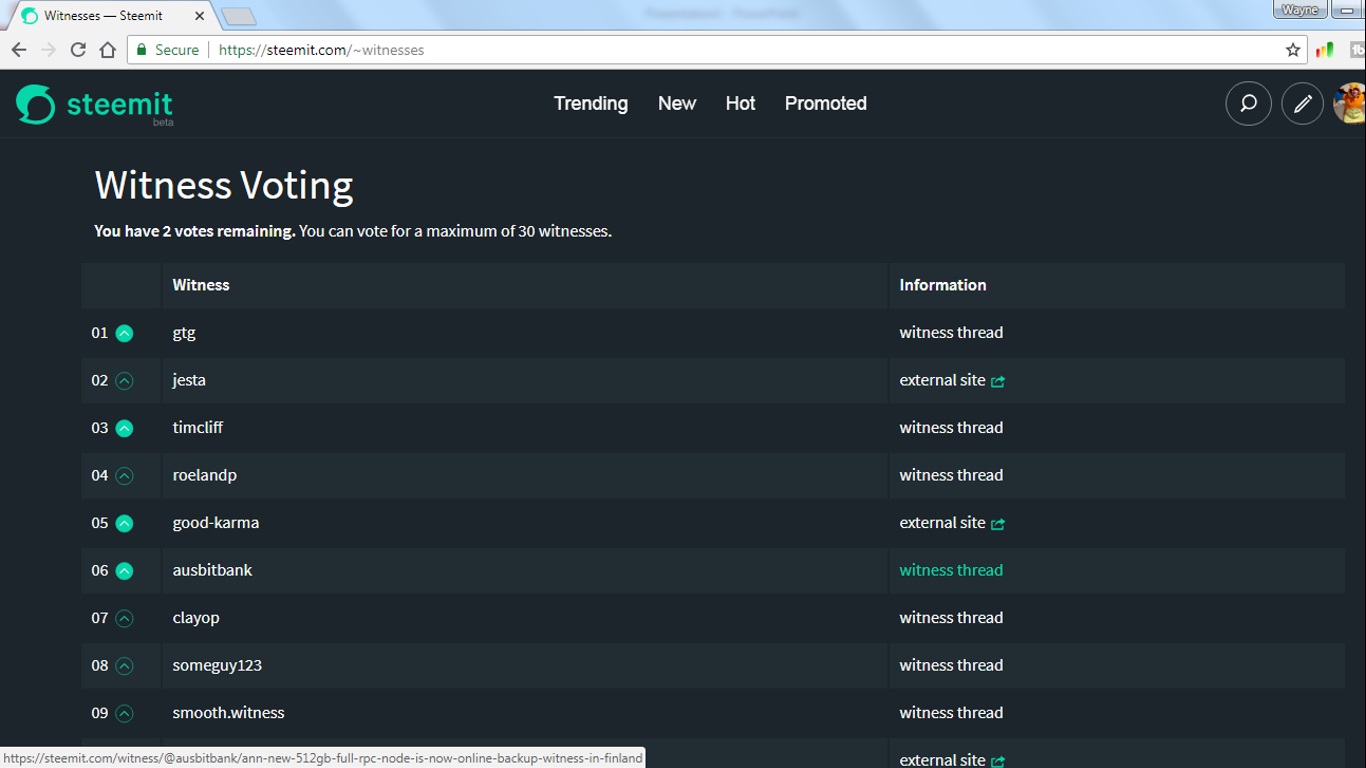The height and width of the screenshot is (768, 1366).
Task: Open the user avatar menu
Action: [x=1350, y=103]
